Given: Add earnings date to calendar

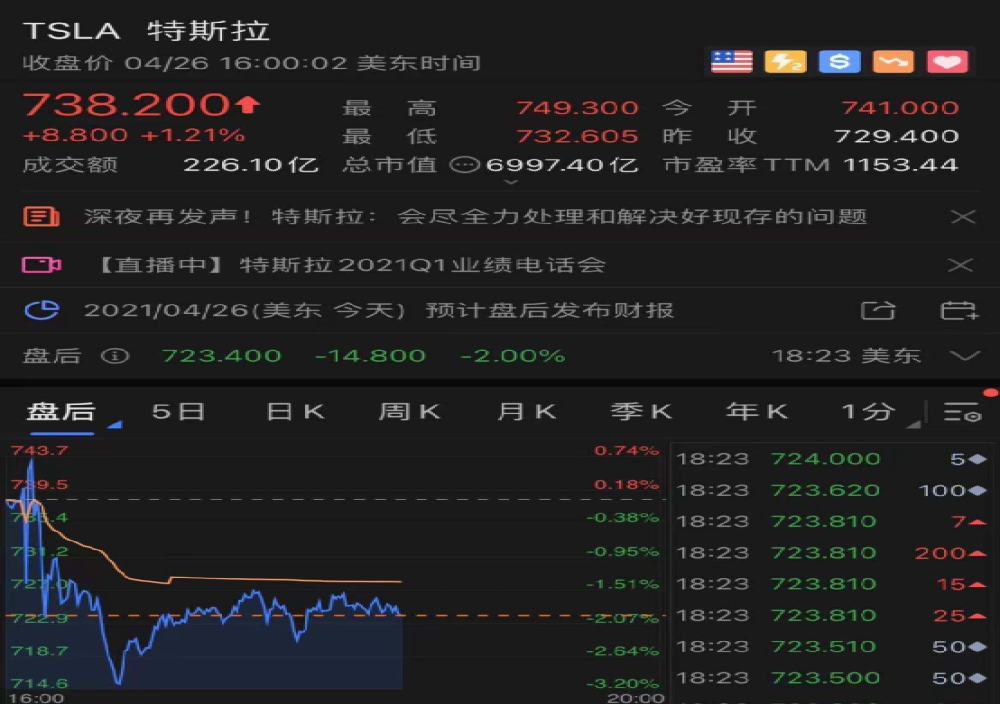Looking at the screenshot, I should [959, 311].
